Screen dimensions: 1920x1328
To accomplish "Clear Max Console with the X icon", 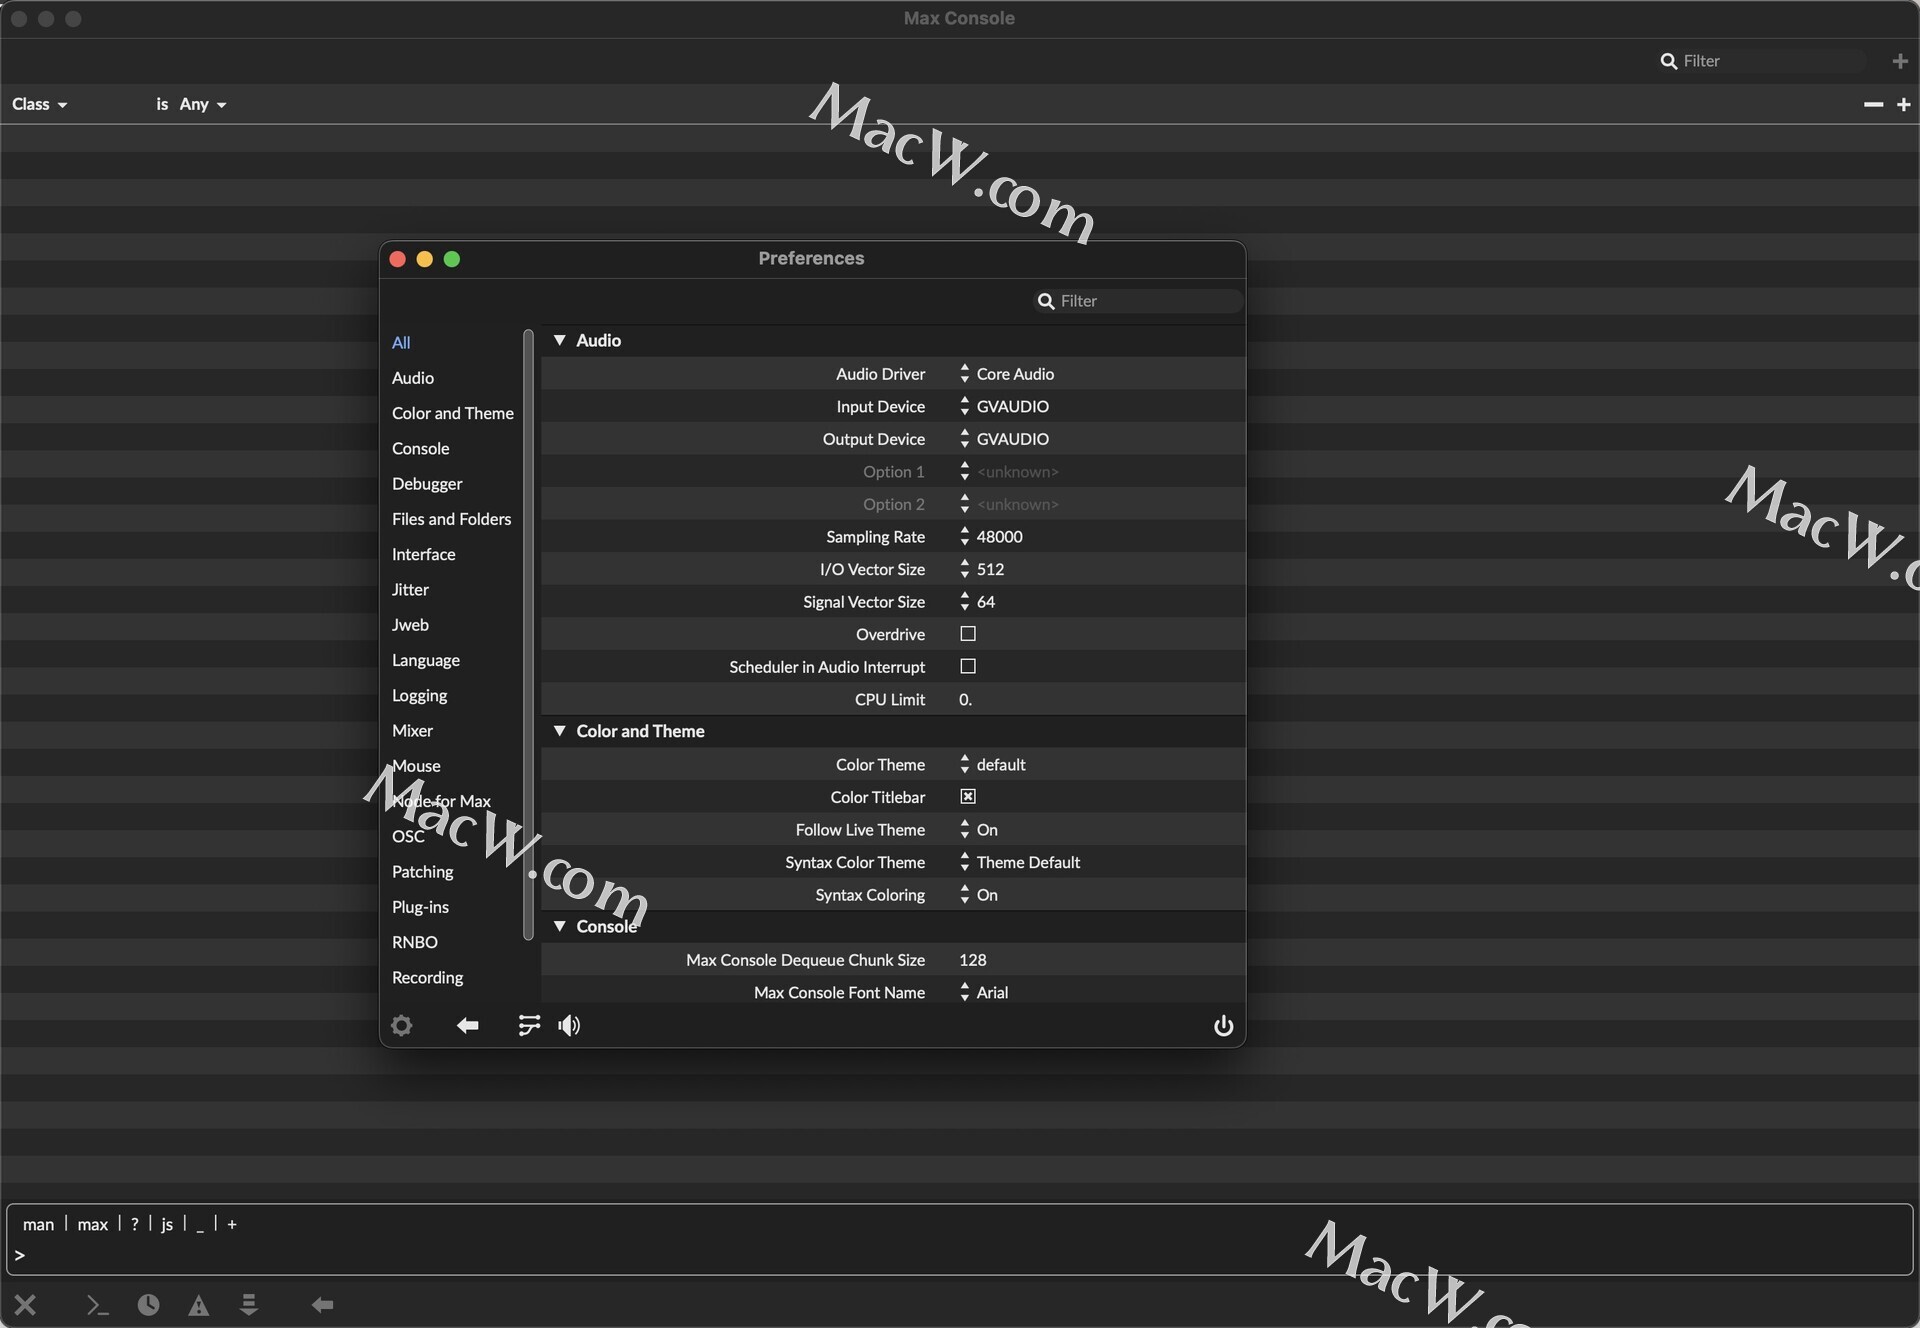I will (26, 1304).
